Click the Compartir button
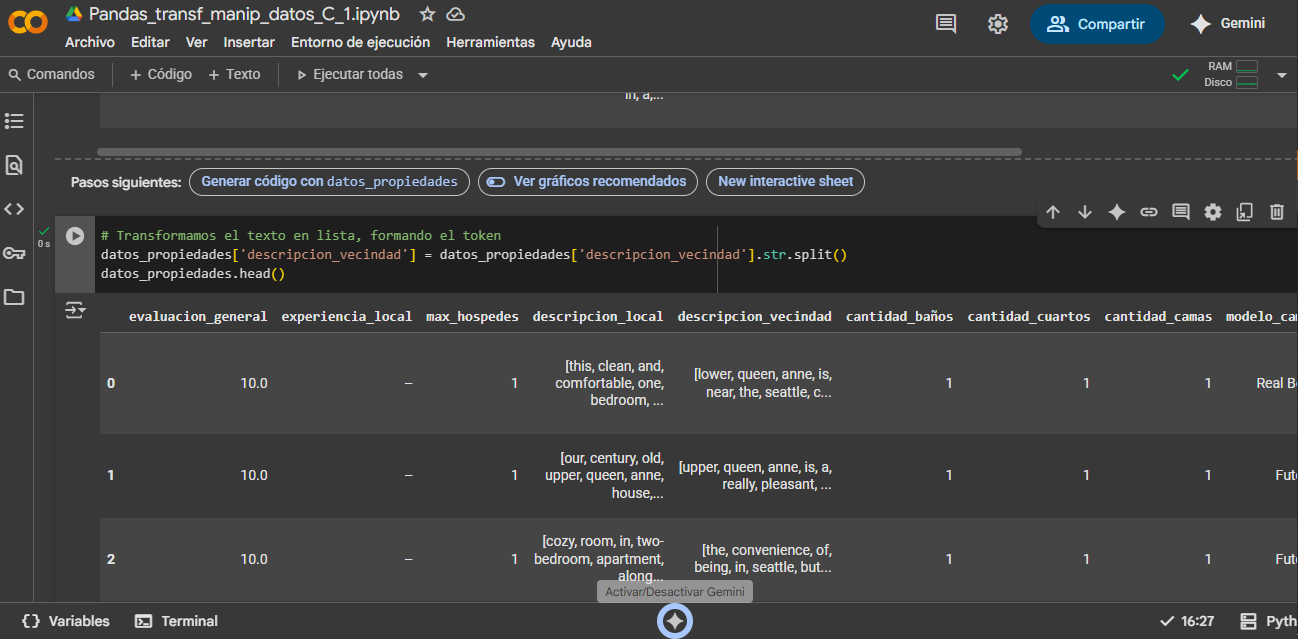This screenshot has width=1298, height=639. click(1097, 24)
